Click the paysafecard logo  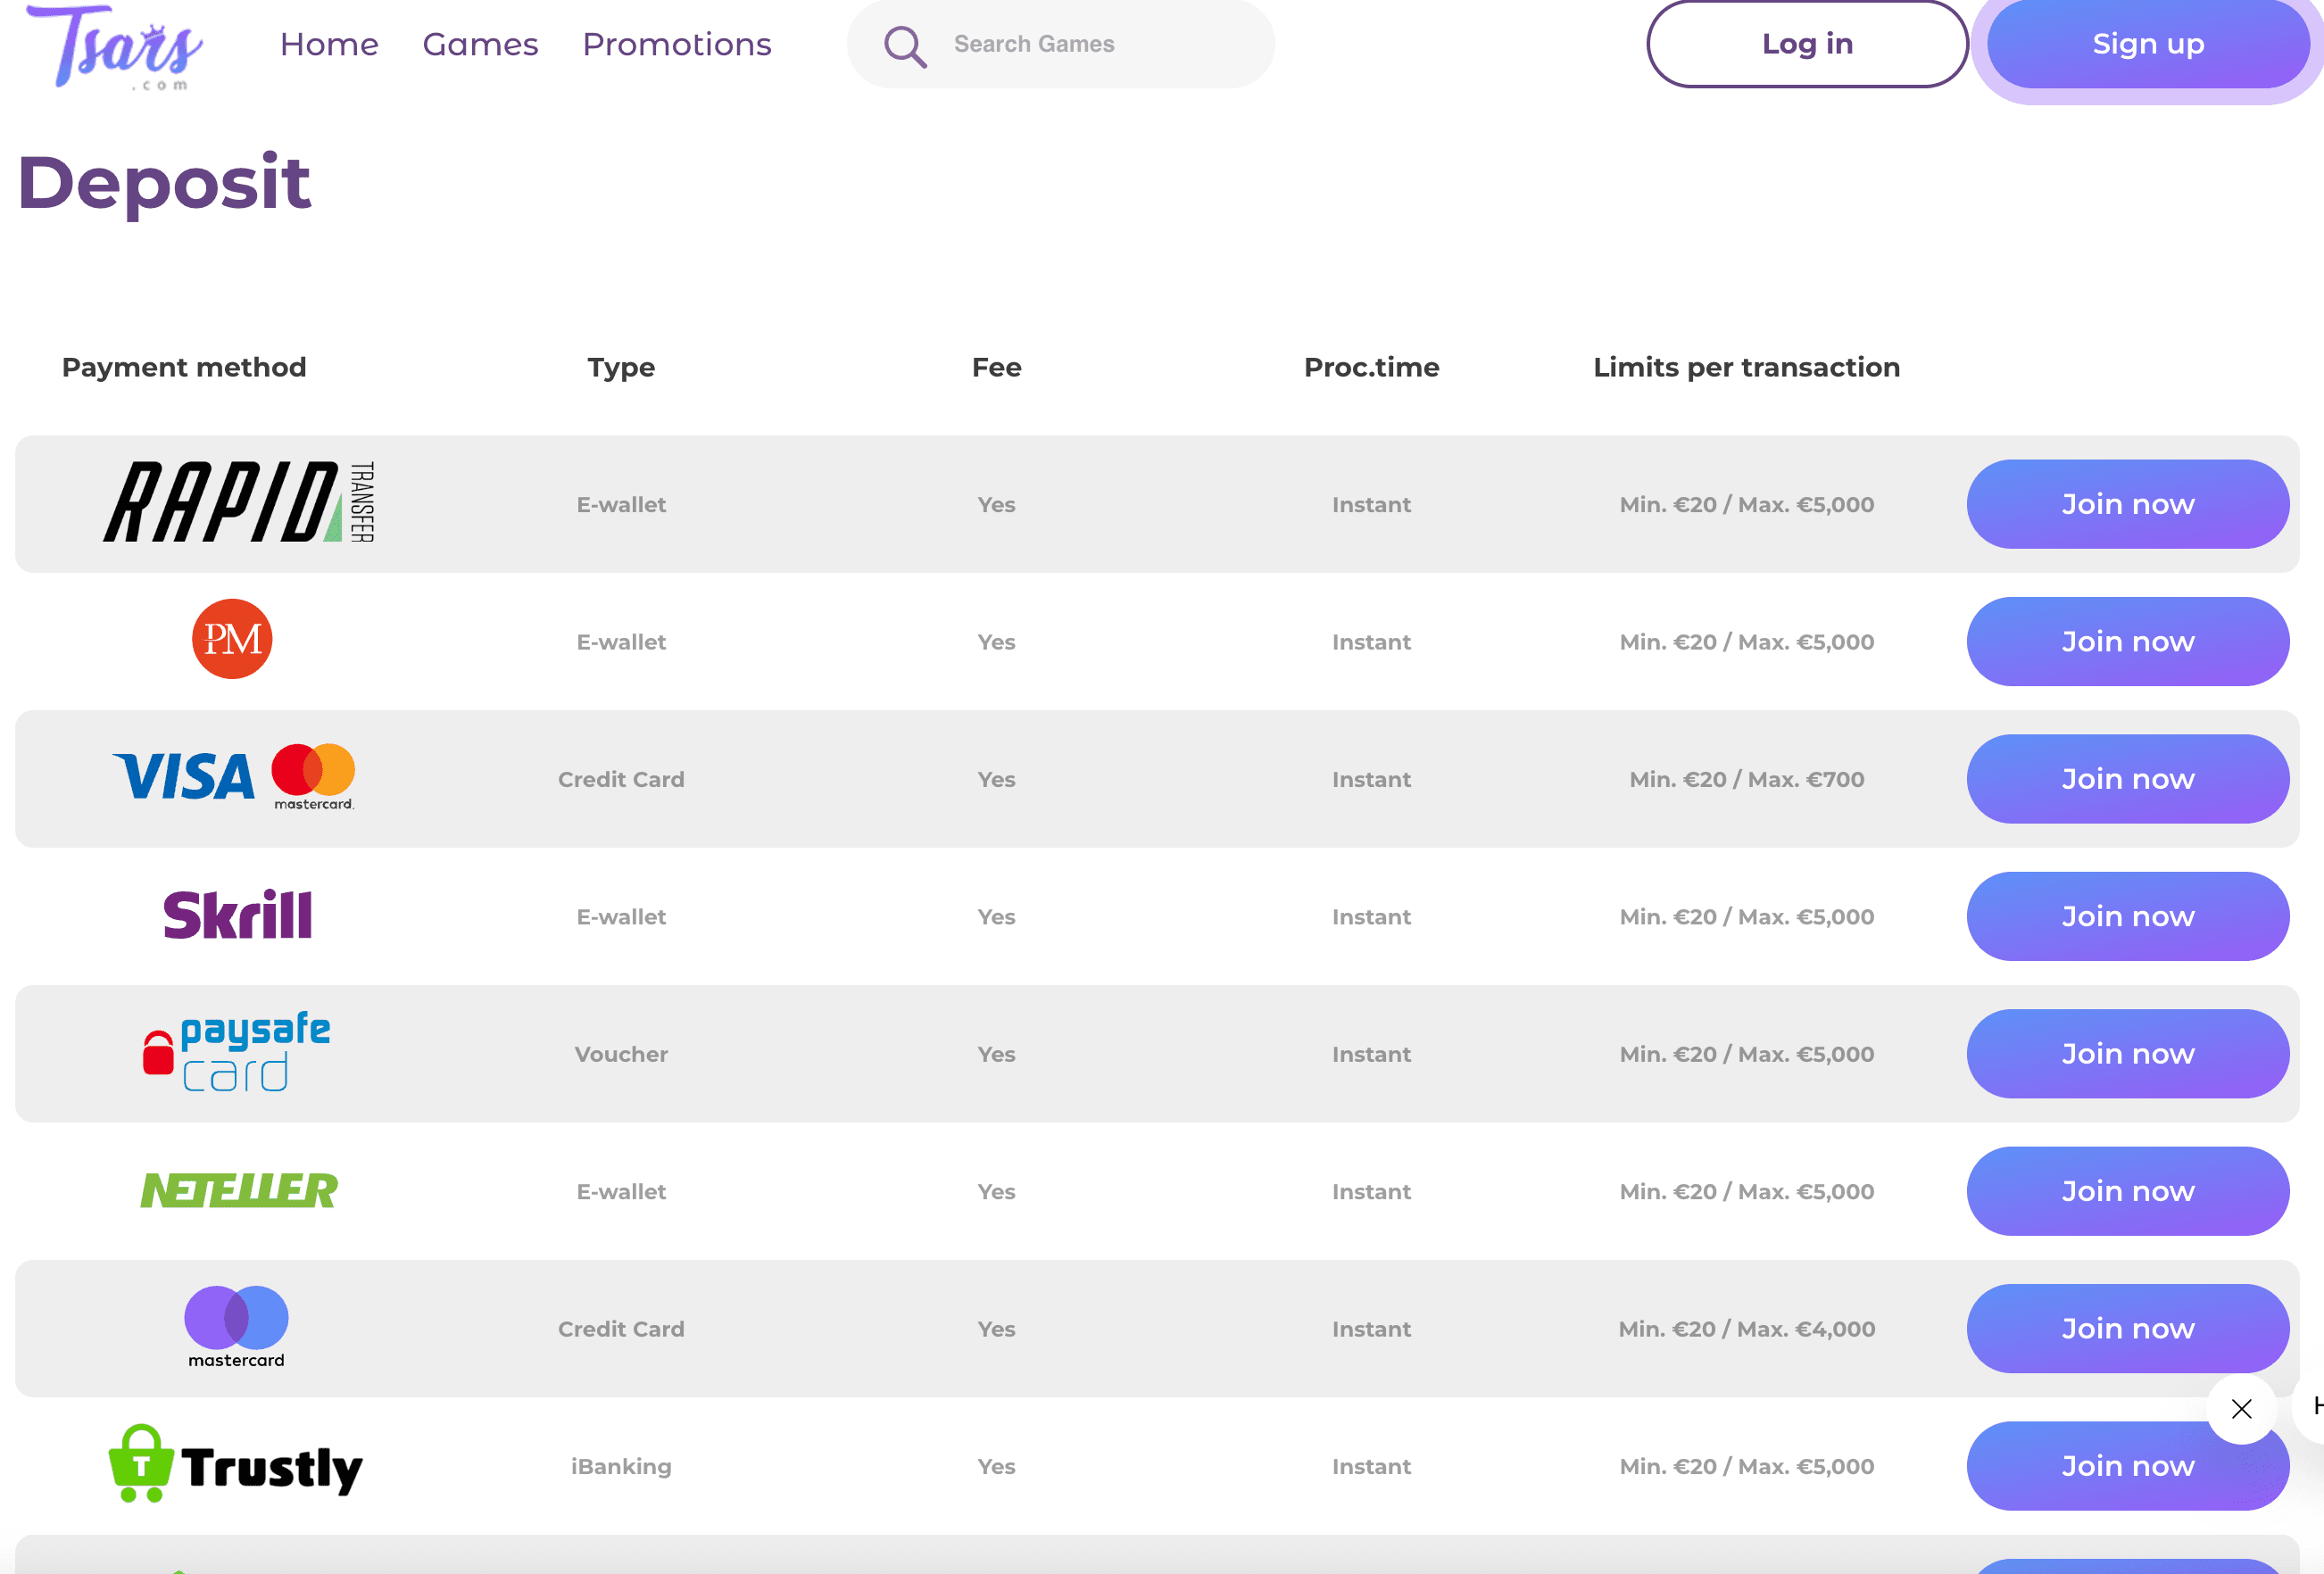237,1052
